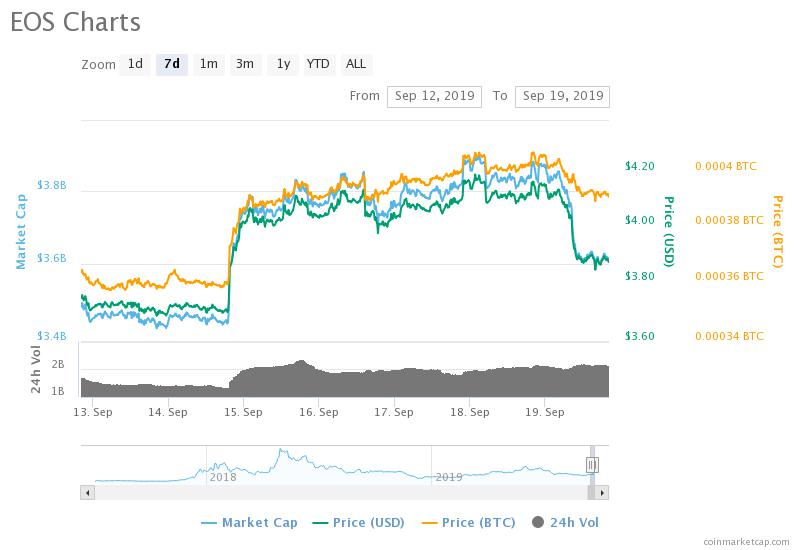Switch zoom to 3m
The image size is (800, 550).
(x=245, y=64)
